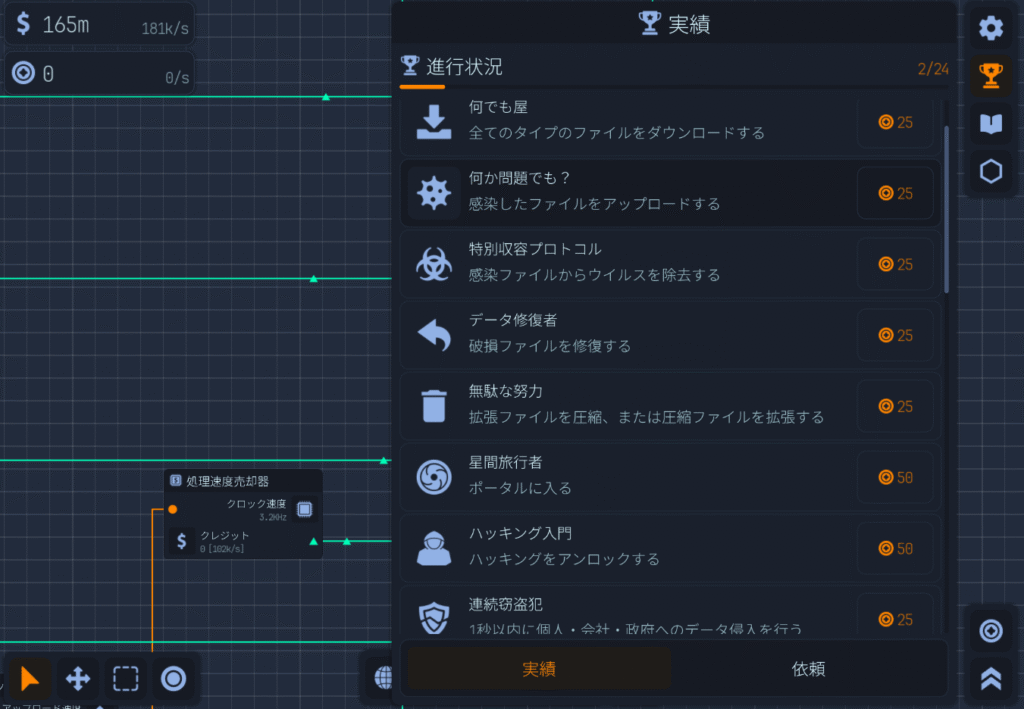This screenshot has height=709, width=1024.
Task: Claim the 50 reward for 星間旅行者
Action: click(x=895, y=478)
